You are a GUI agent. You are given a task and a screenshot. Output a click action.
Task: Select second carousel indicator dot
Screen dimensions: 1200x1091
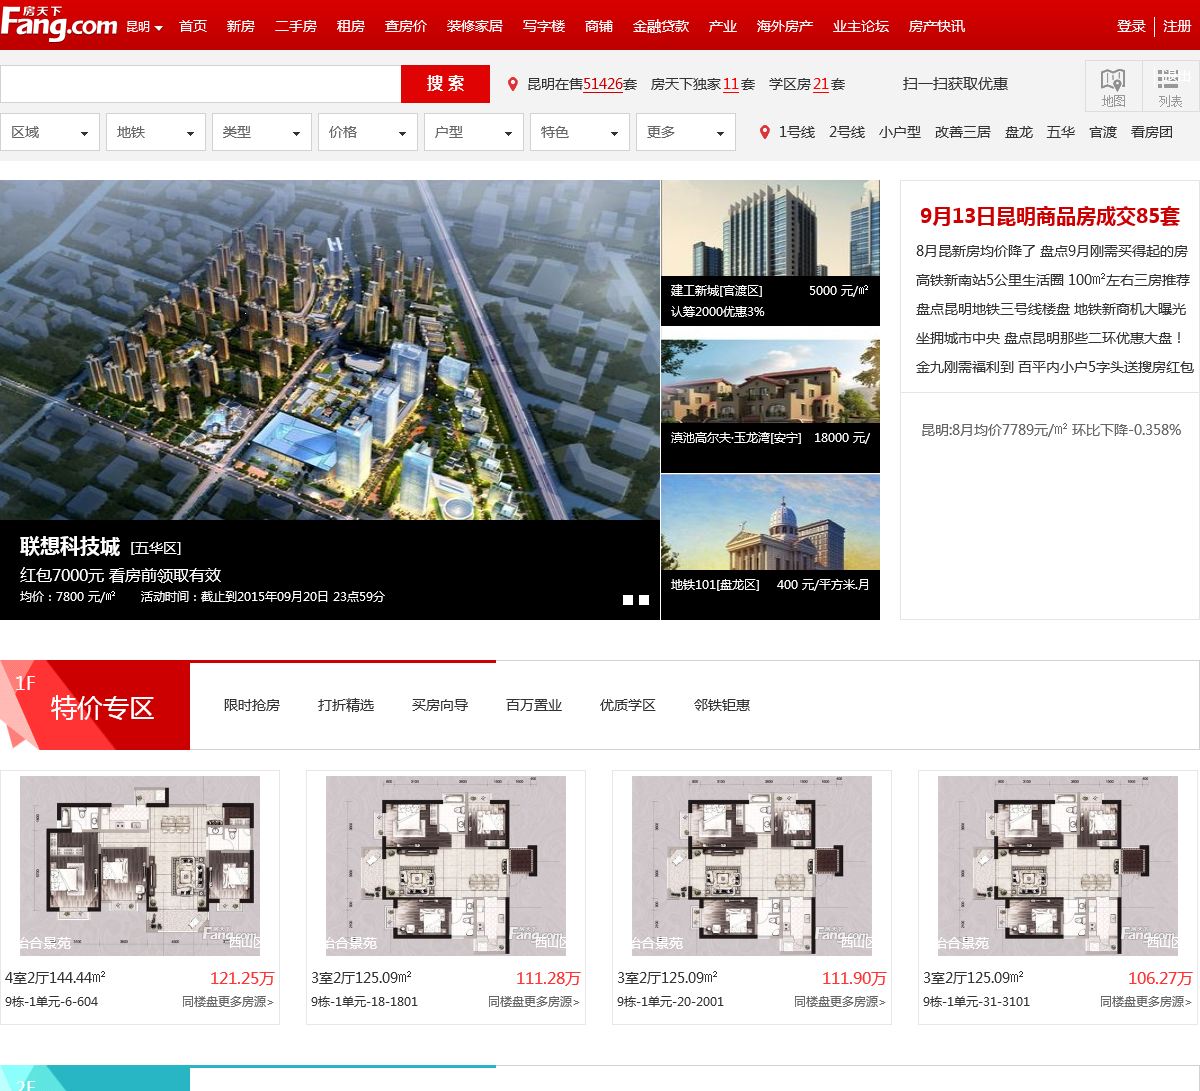point(644,600)
